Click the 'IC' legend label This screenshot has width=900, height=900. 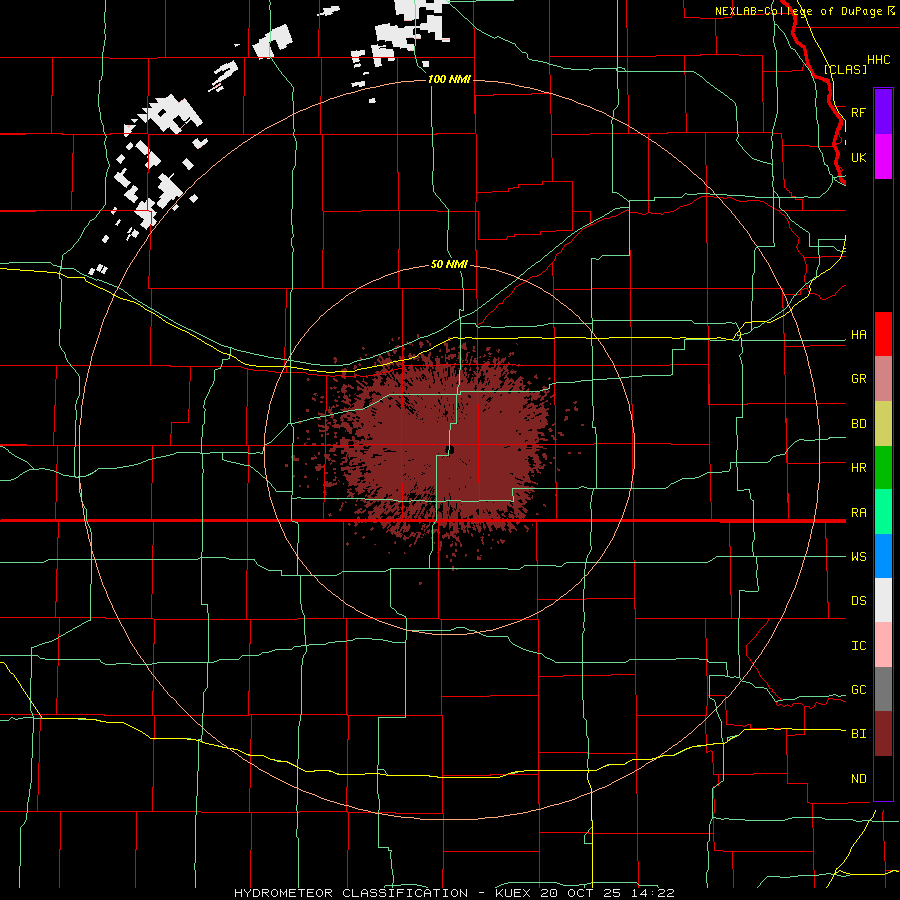859,646
